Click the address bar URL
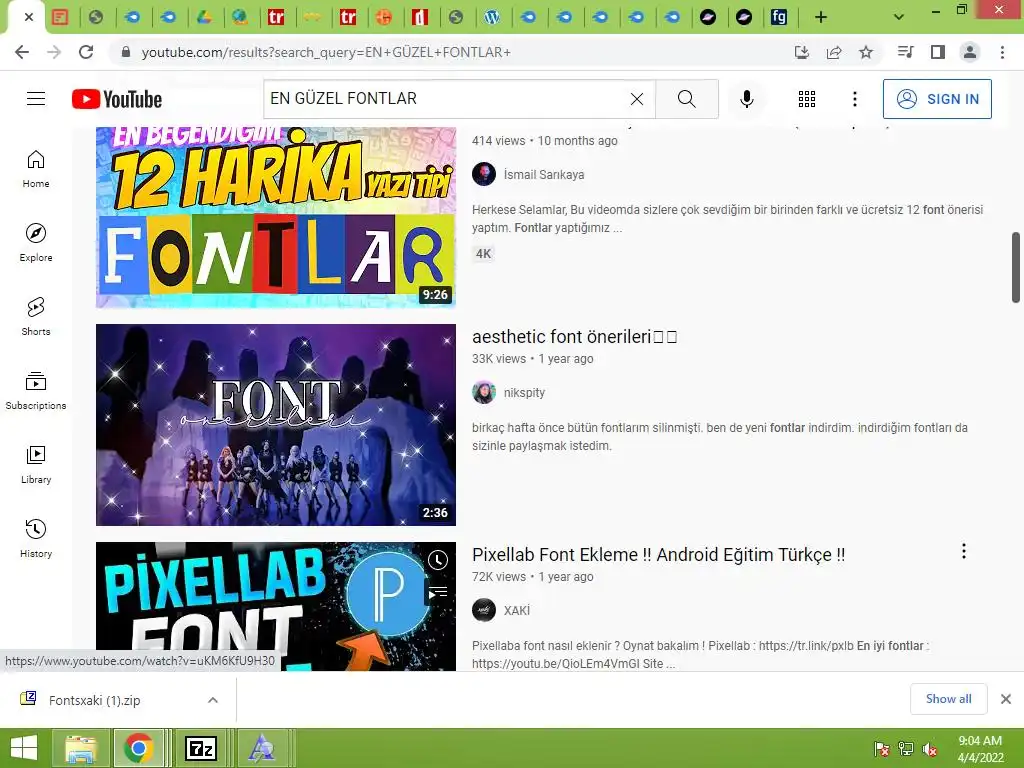The width and height of the screenshot is (1024, 768). pyautogui.click(x=326, y=52)
